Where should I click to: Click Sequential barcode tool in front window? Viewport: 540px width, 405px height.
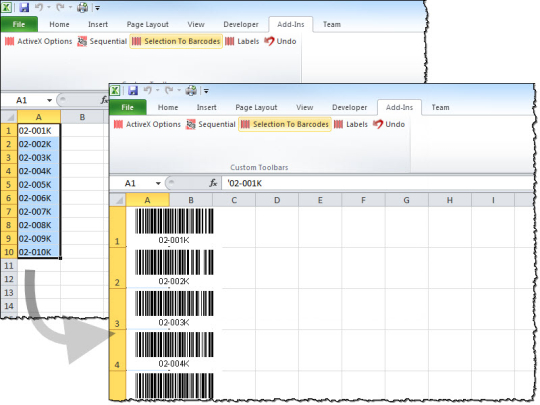[210, 124]
